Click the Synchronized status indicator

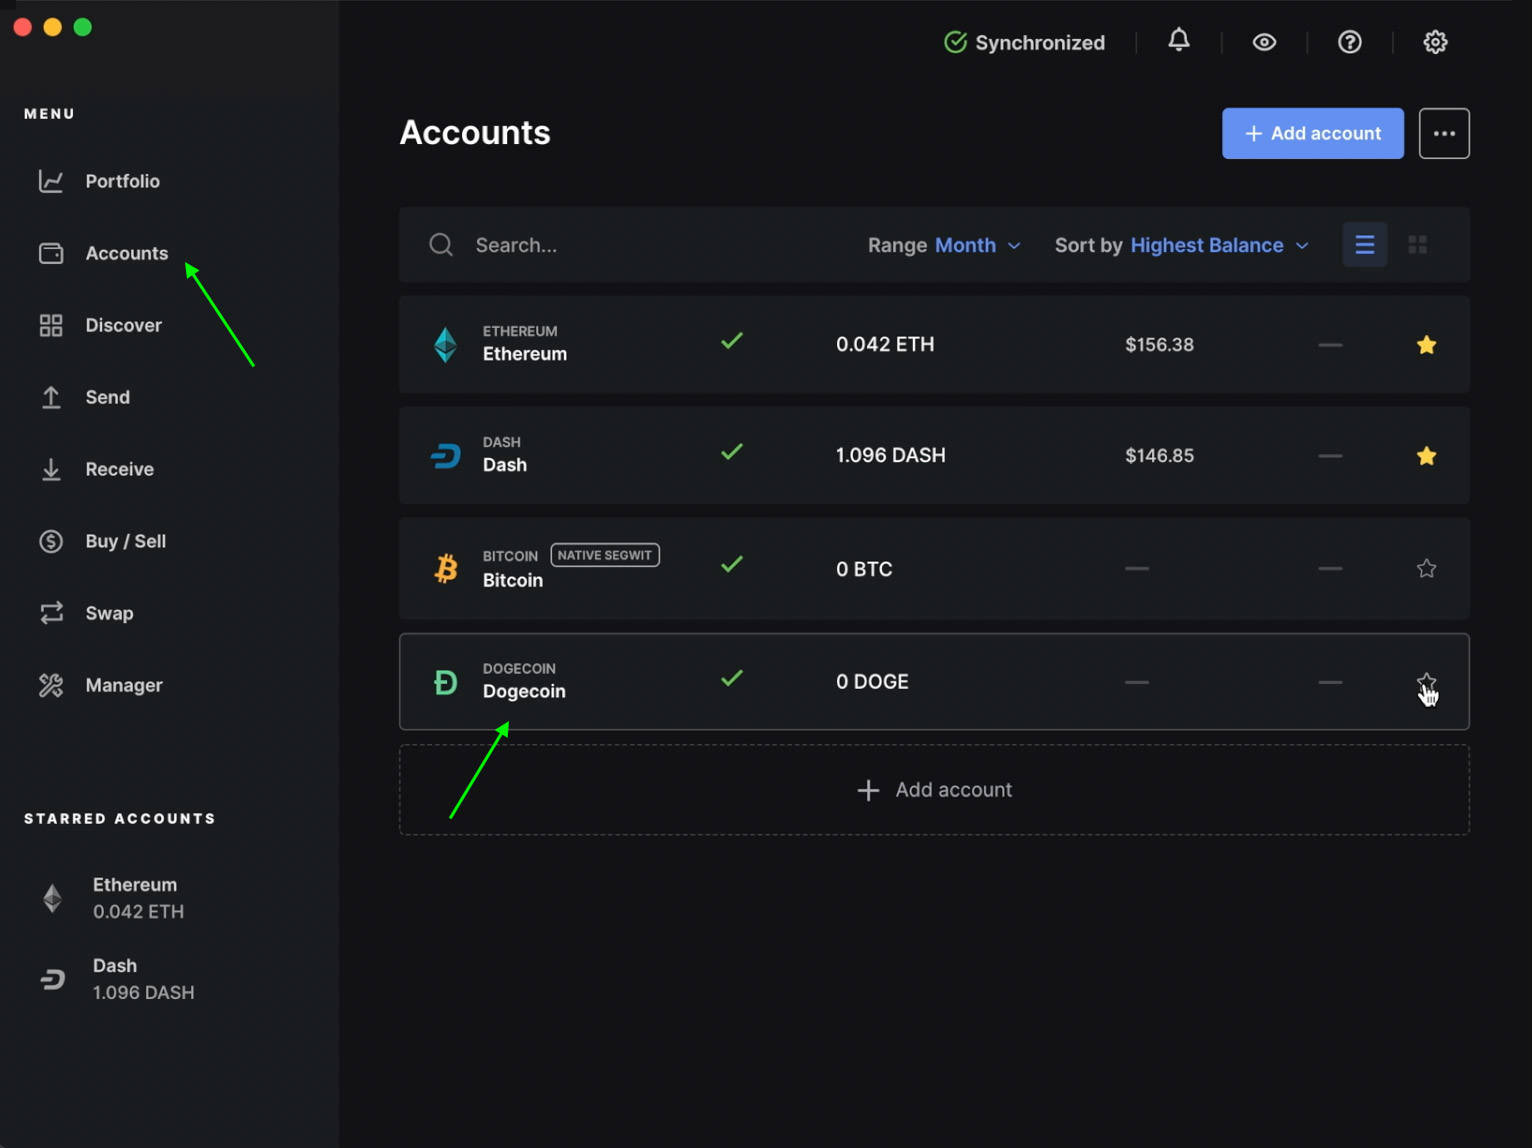1025,42
